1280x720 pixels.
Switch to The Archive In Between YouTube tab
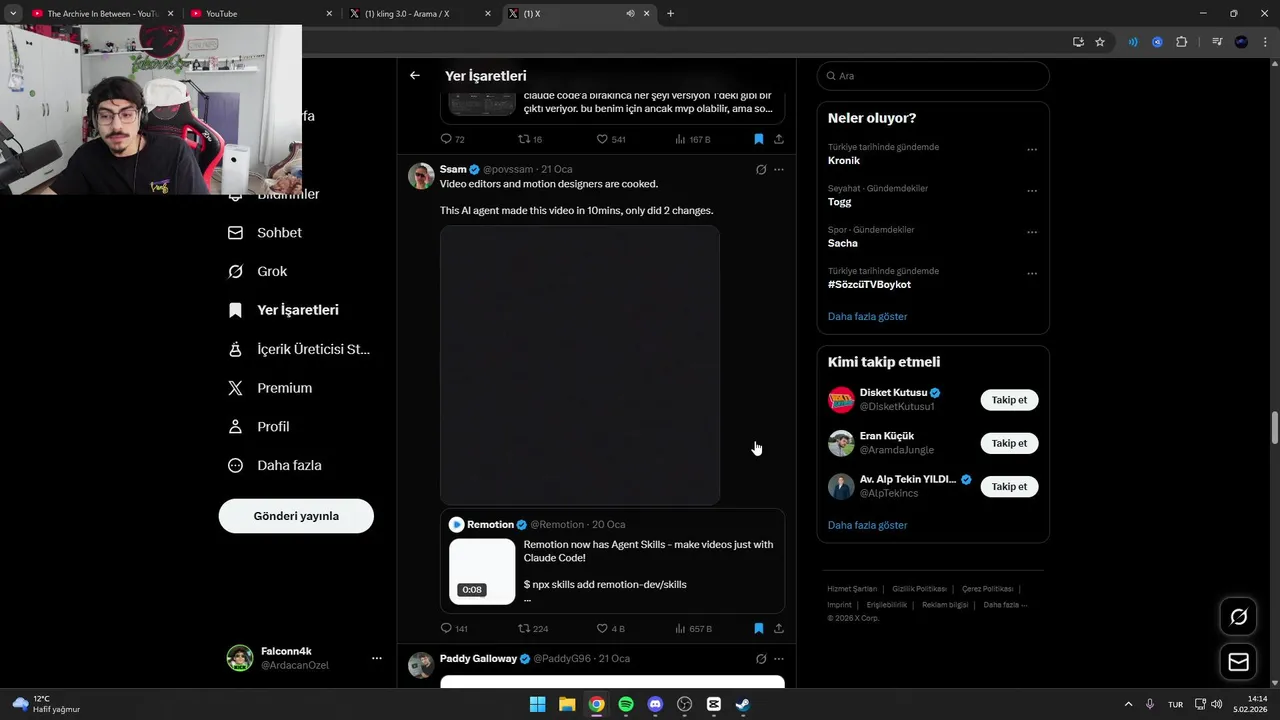coord(102,14)
